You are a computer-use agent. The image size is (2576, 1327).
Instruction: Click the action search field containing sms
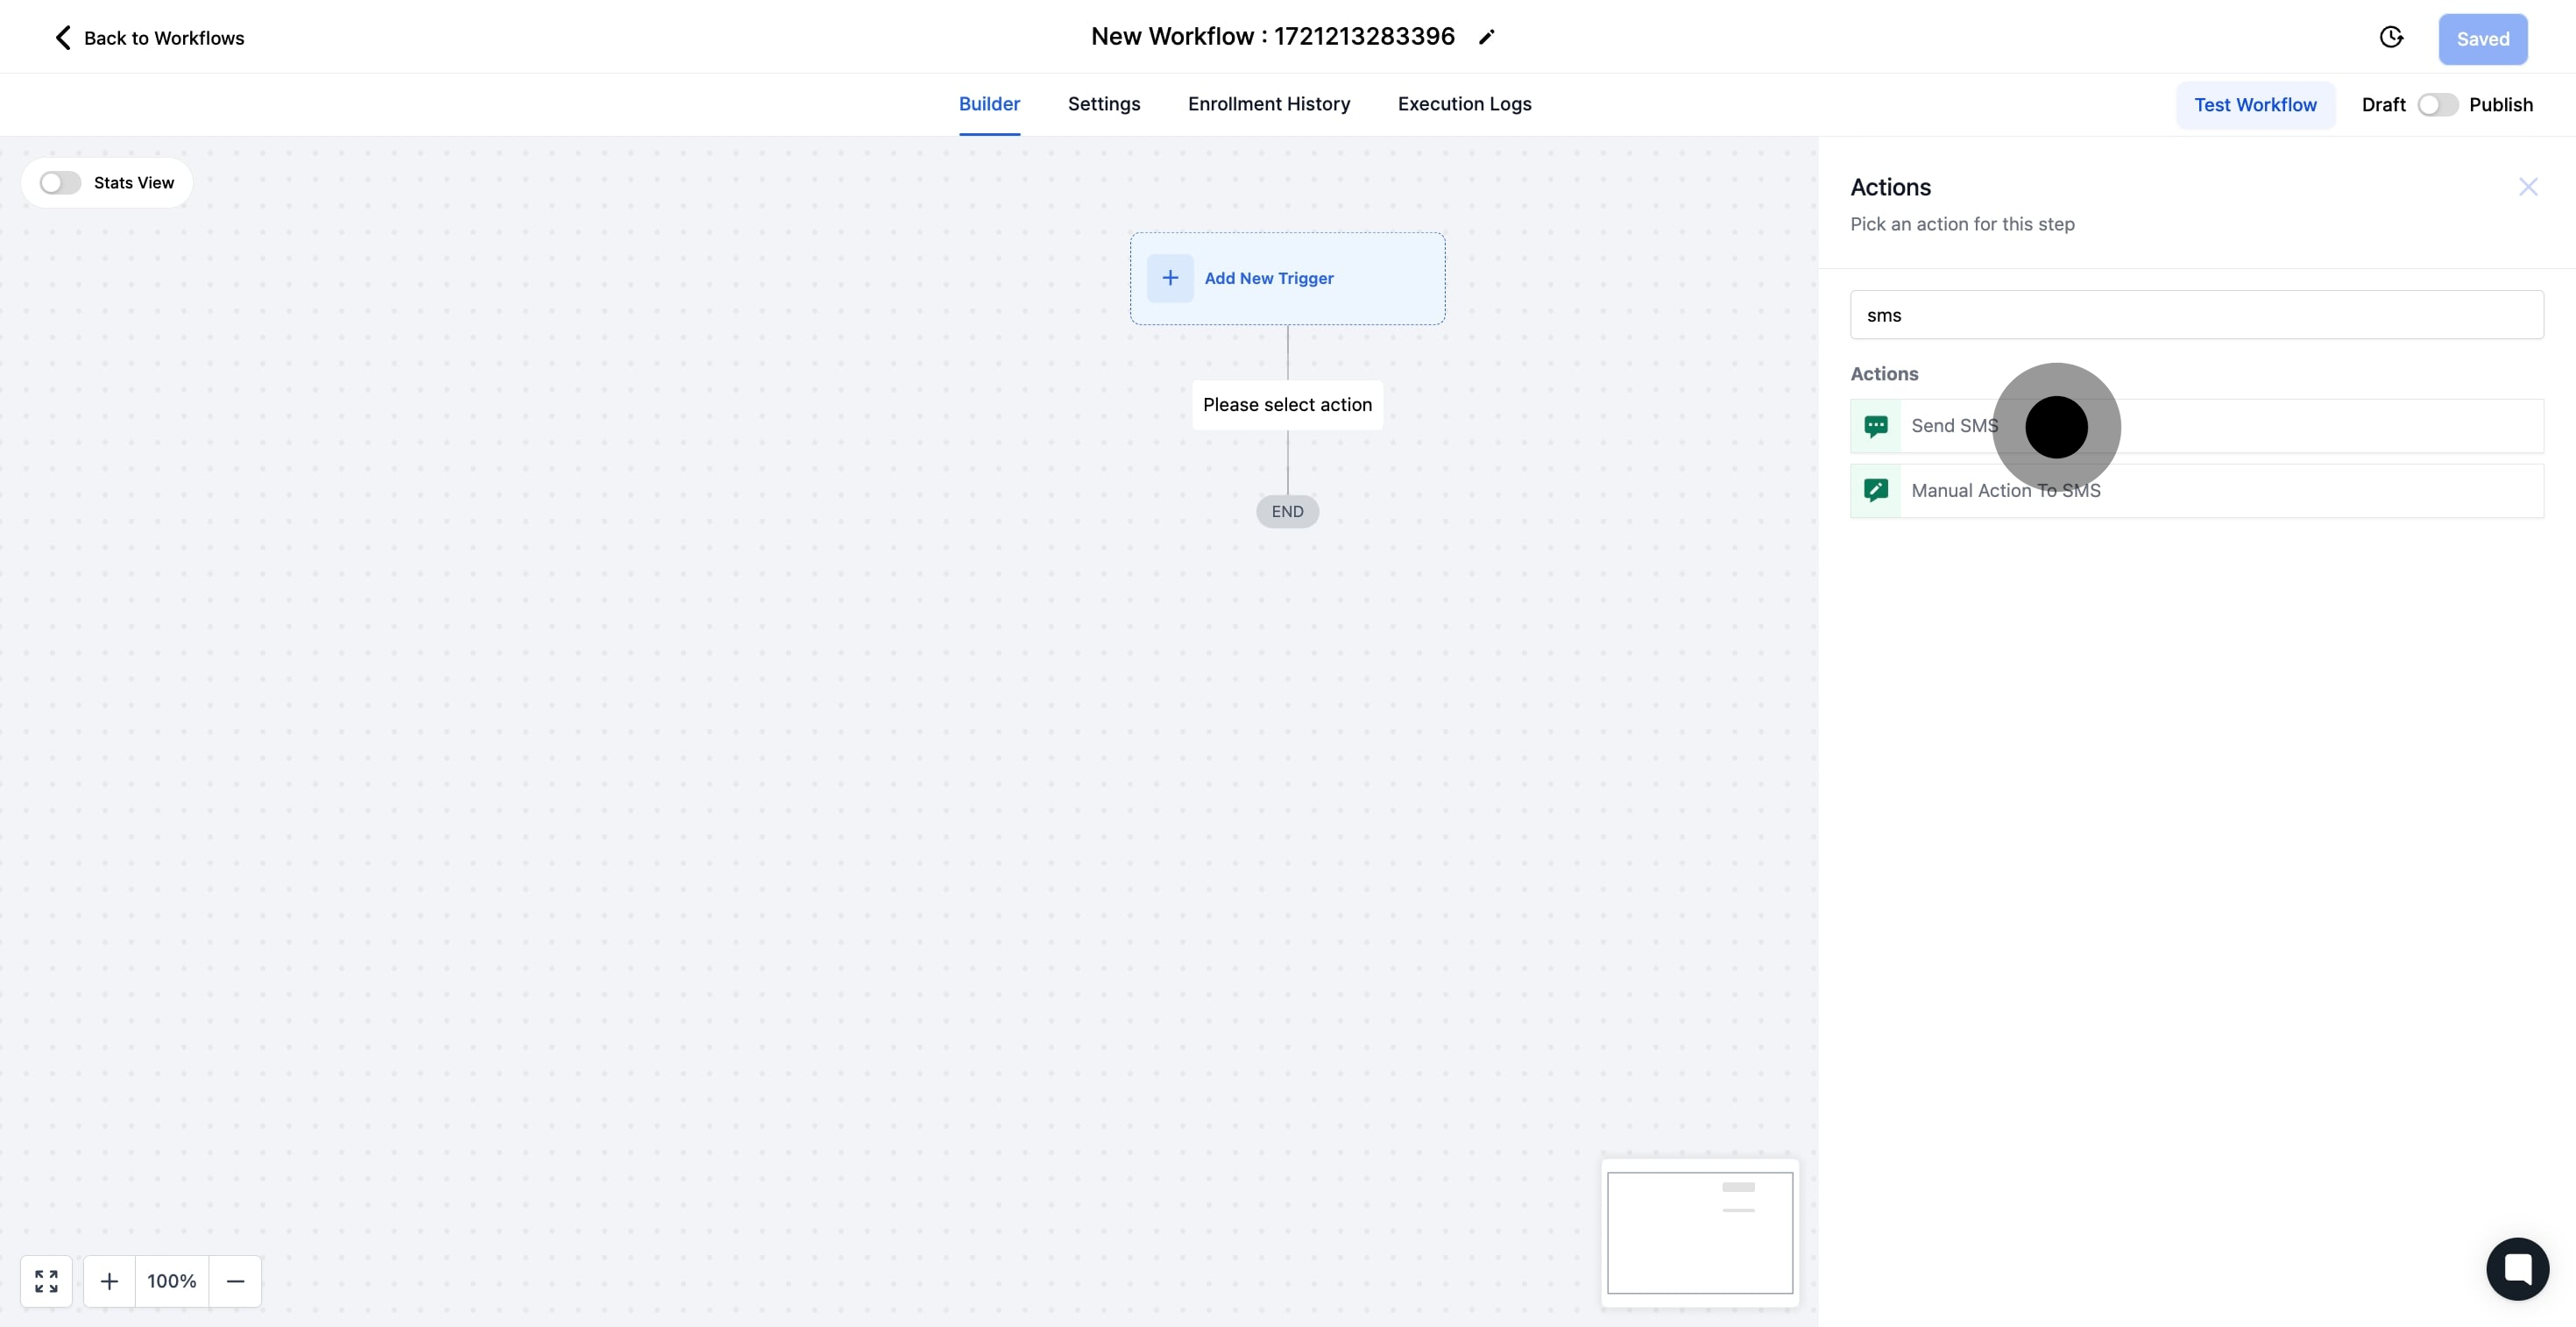2196,315
